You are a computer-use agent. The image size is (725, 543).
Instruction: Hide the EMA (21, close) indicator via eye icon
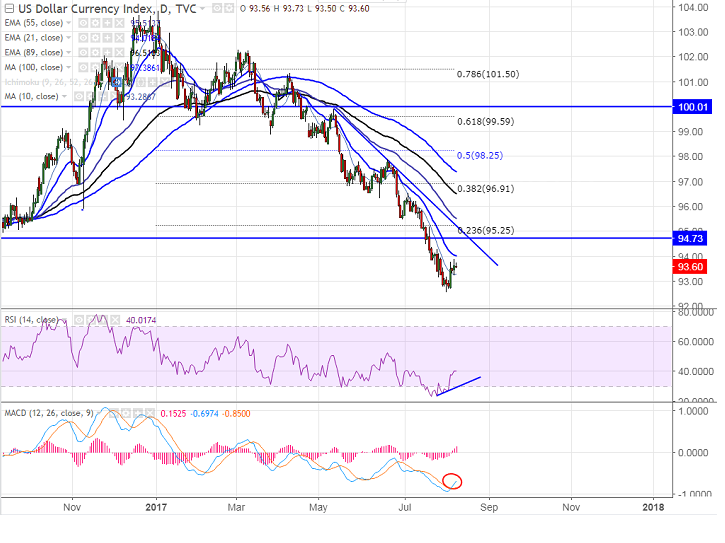tap(83, 38)
